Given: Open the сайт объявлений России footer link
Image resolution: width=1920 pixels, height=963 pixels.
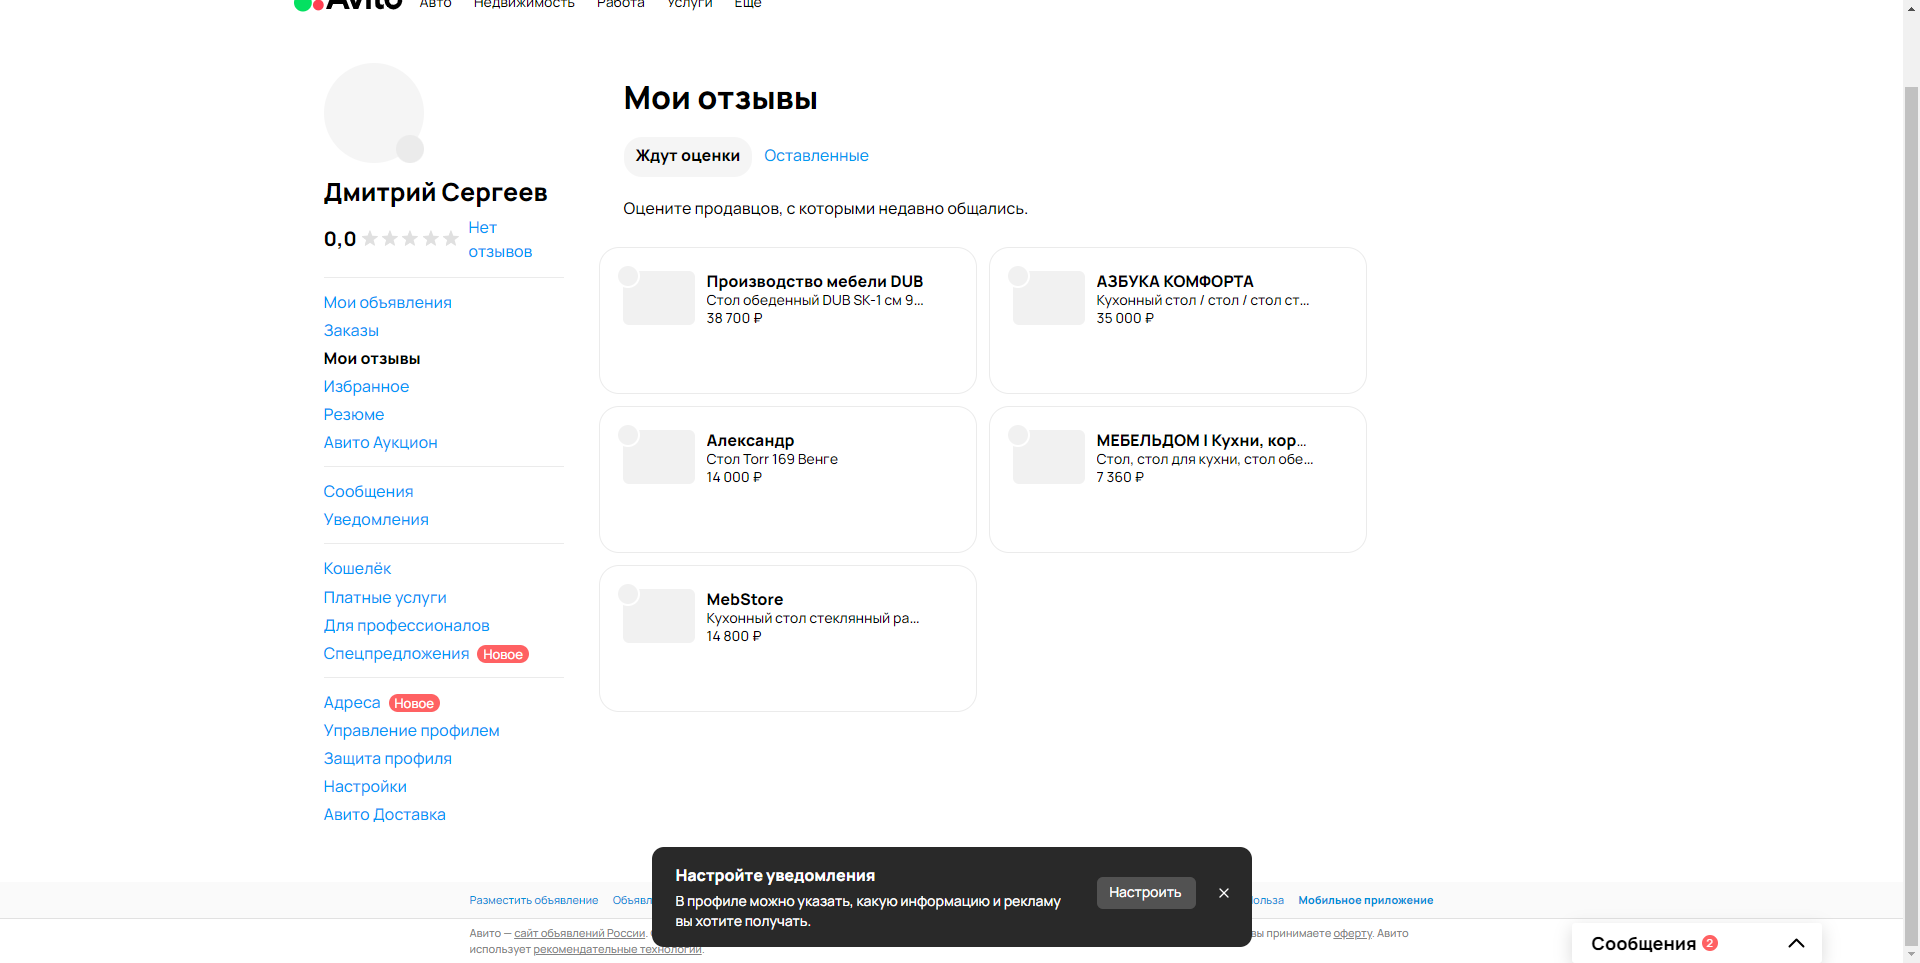Looking at the screenshot, I should [x=580, y=933].
